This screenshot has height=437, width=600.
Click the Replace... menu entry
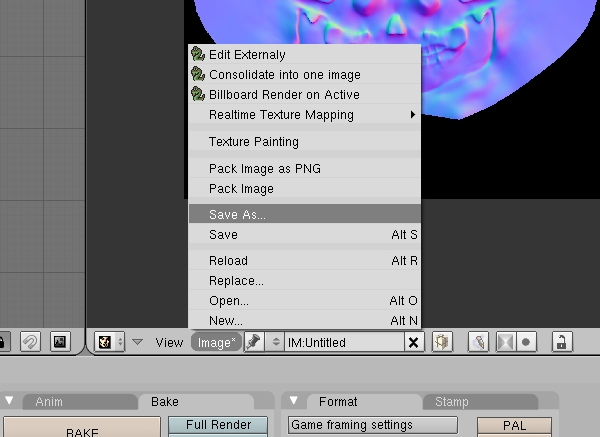tap(305, 280)
